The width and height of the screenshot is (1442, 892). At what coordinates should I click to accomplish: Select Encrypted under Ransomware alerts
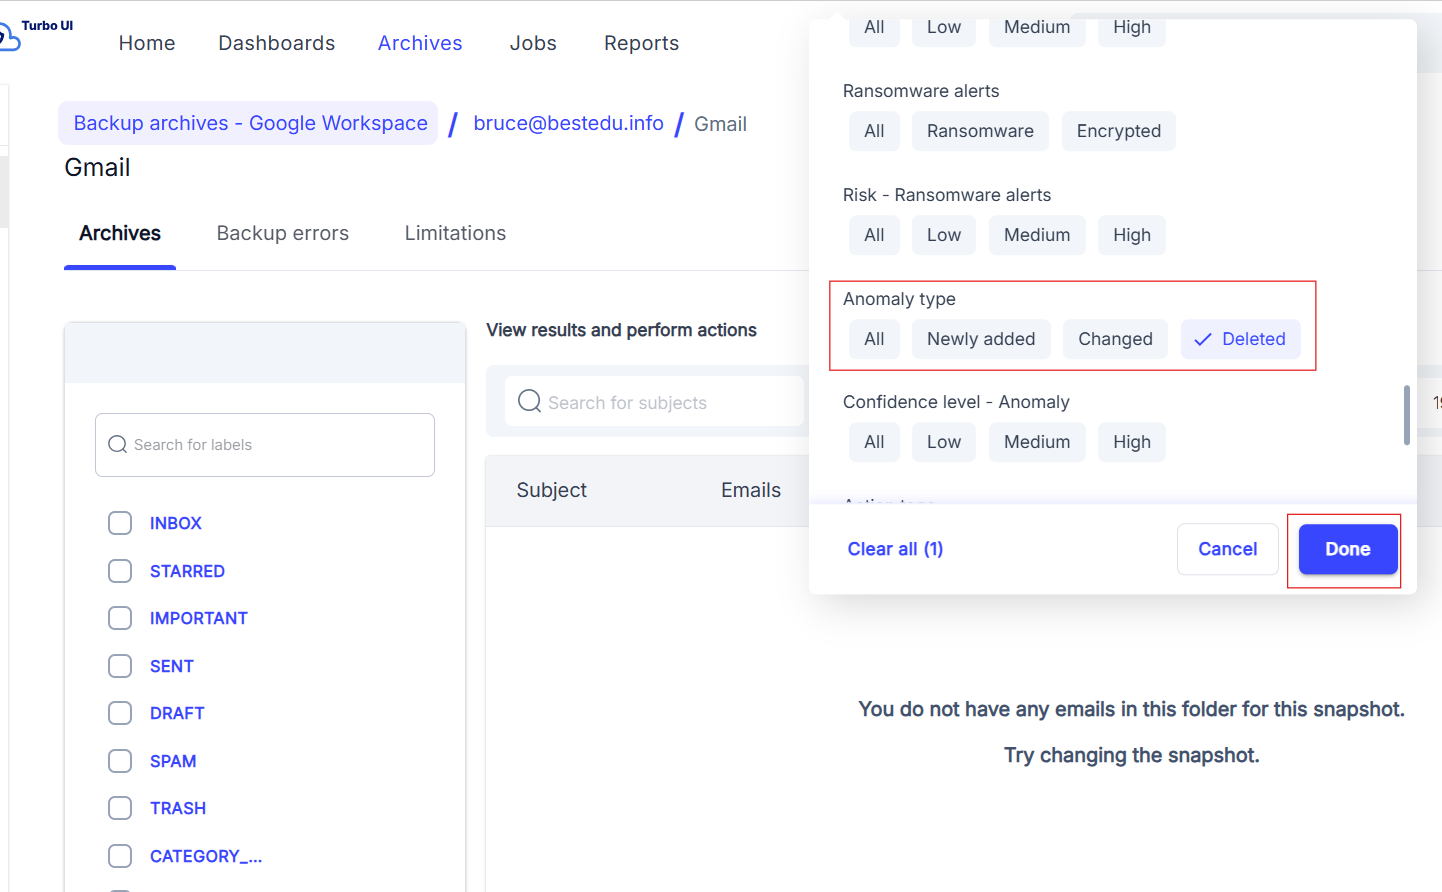click(1118, 131)
